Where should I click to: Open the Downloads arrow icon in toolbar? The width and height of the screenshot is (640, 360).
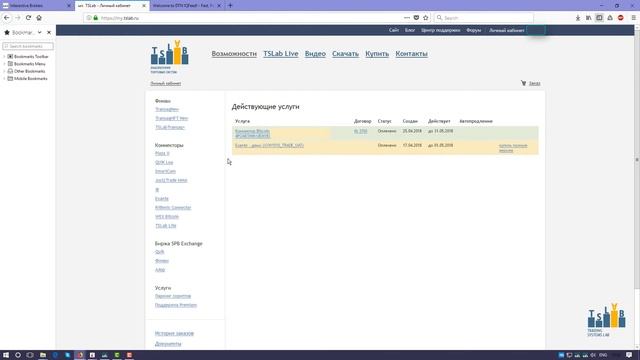[x=578, y=18]
